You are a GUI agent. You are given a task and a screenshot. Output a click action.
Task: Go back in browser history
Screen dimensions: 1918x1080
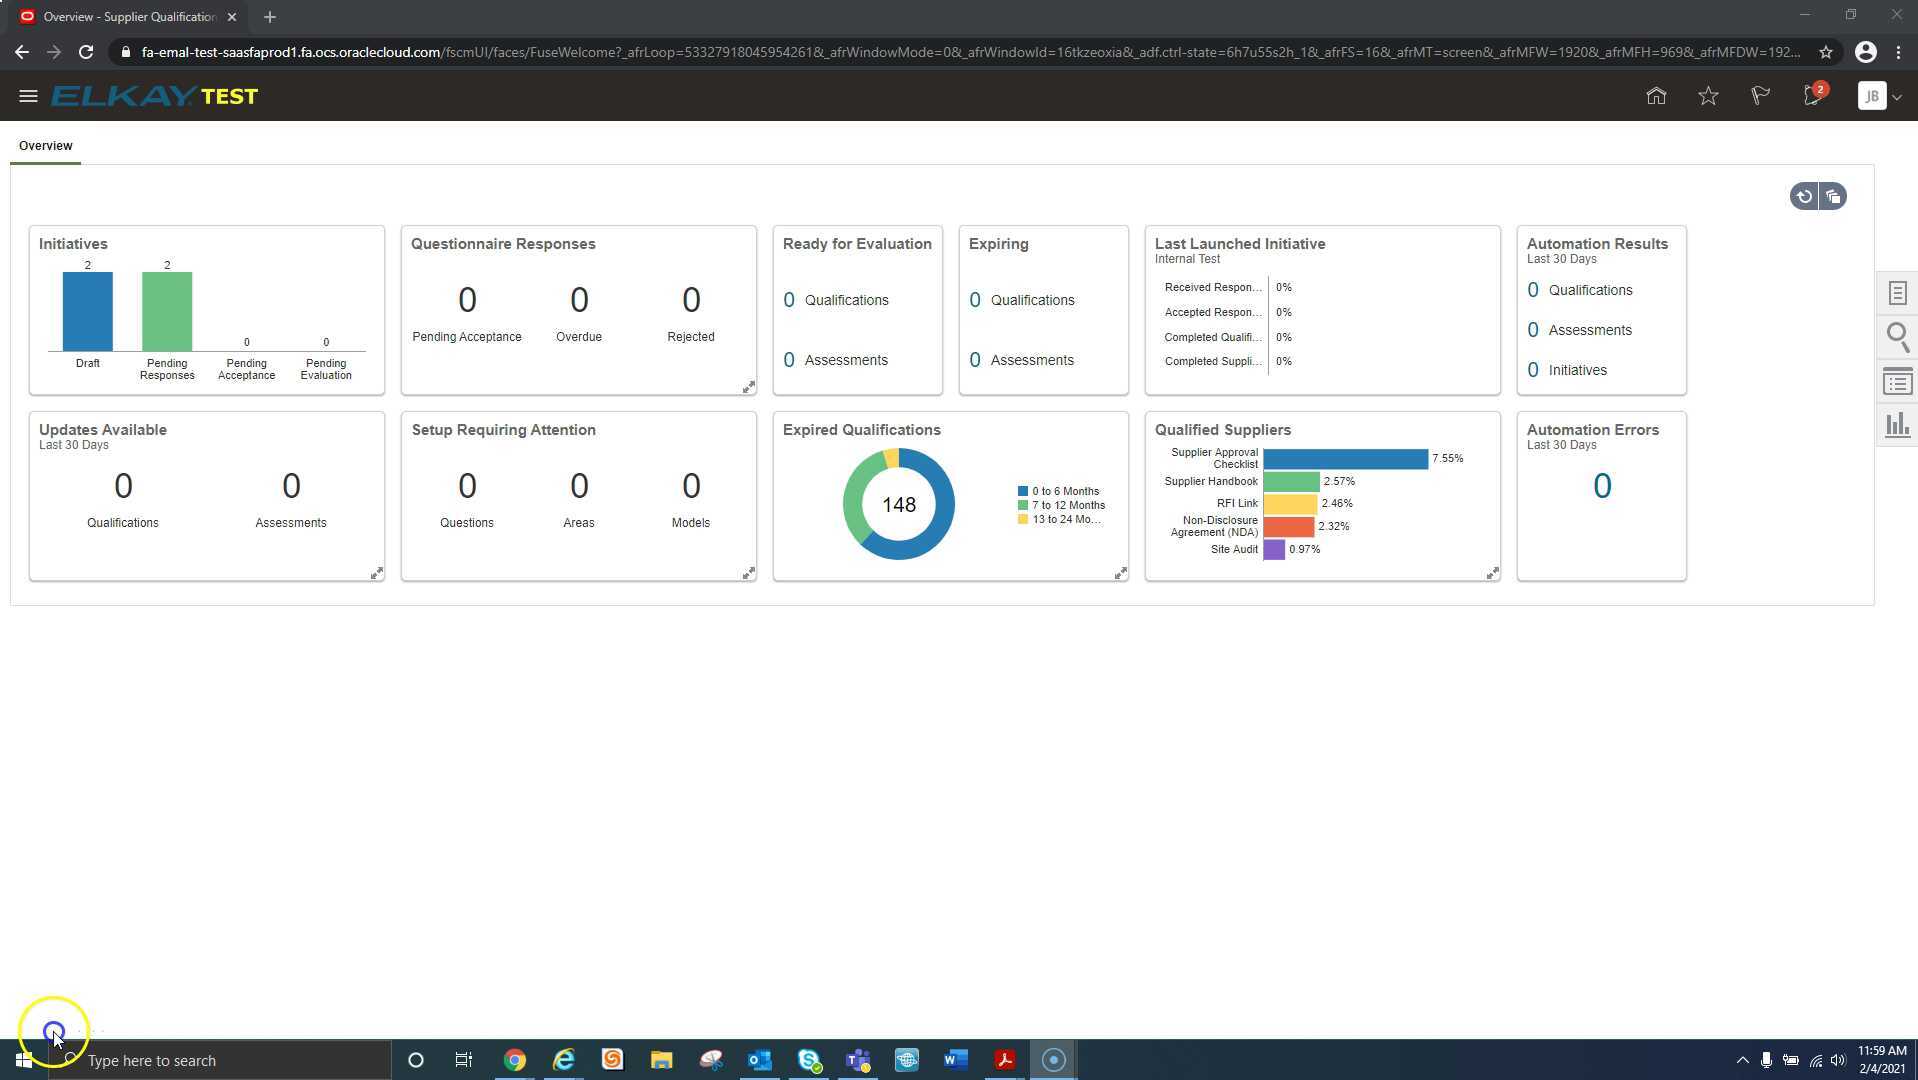click(22, 52)
